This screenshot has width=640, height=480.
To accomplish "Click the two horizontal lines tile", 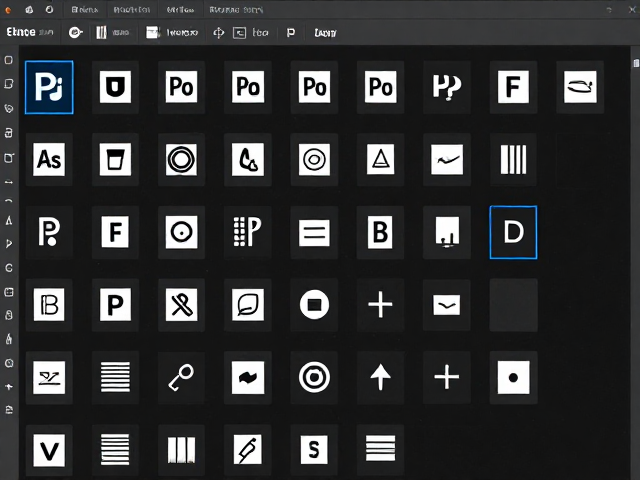I will pos(314,232).
